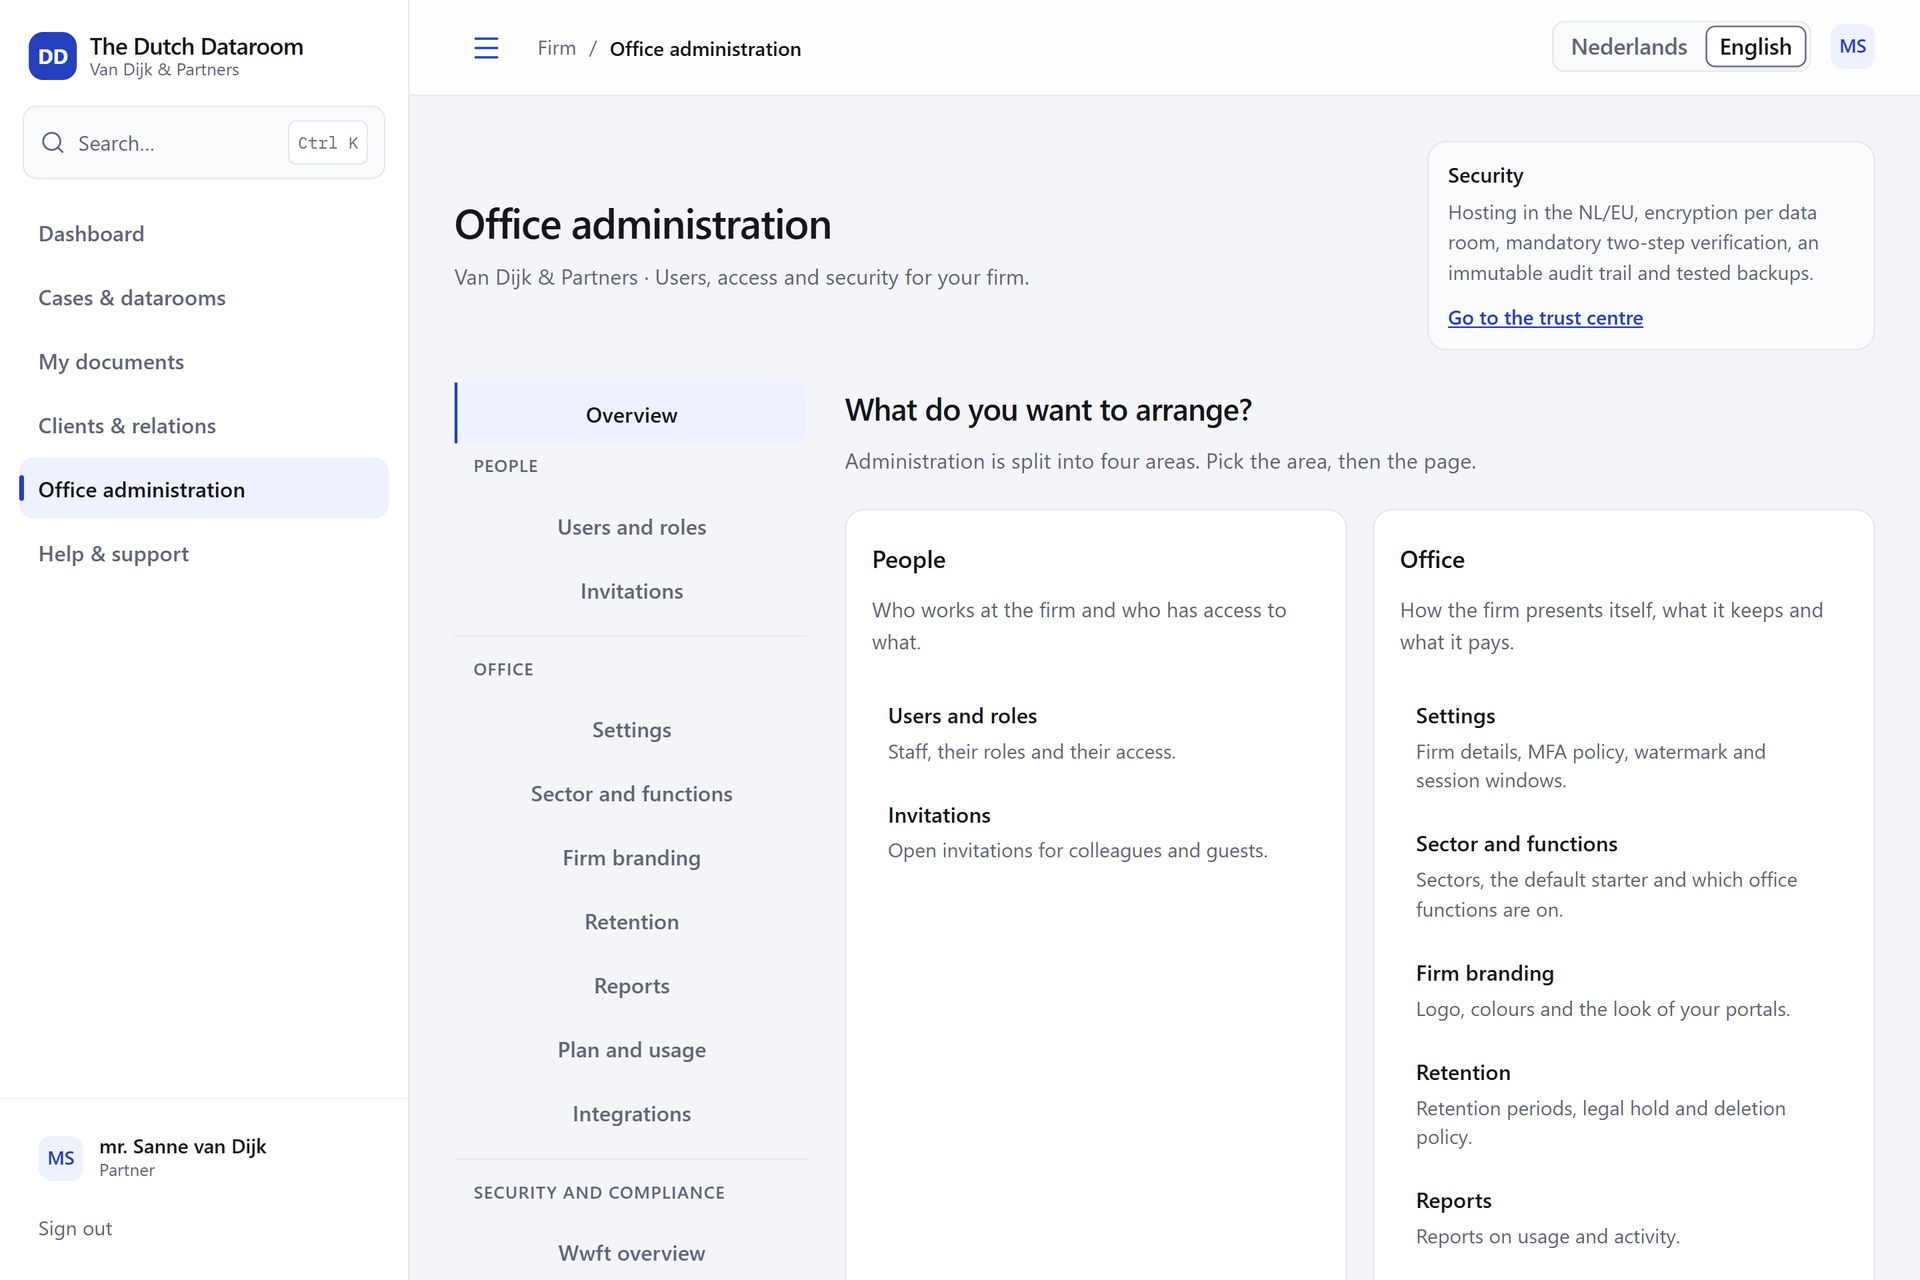This screenshot has height=1280, width=1920.
Task: Open Sector and functions in side navigation
Action: 631,794
